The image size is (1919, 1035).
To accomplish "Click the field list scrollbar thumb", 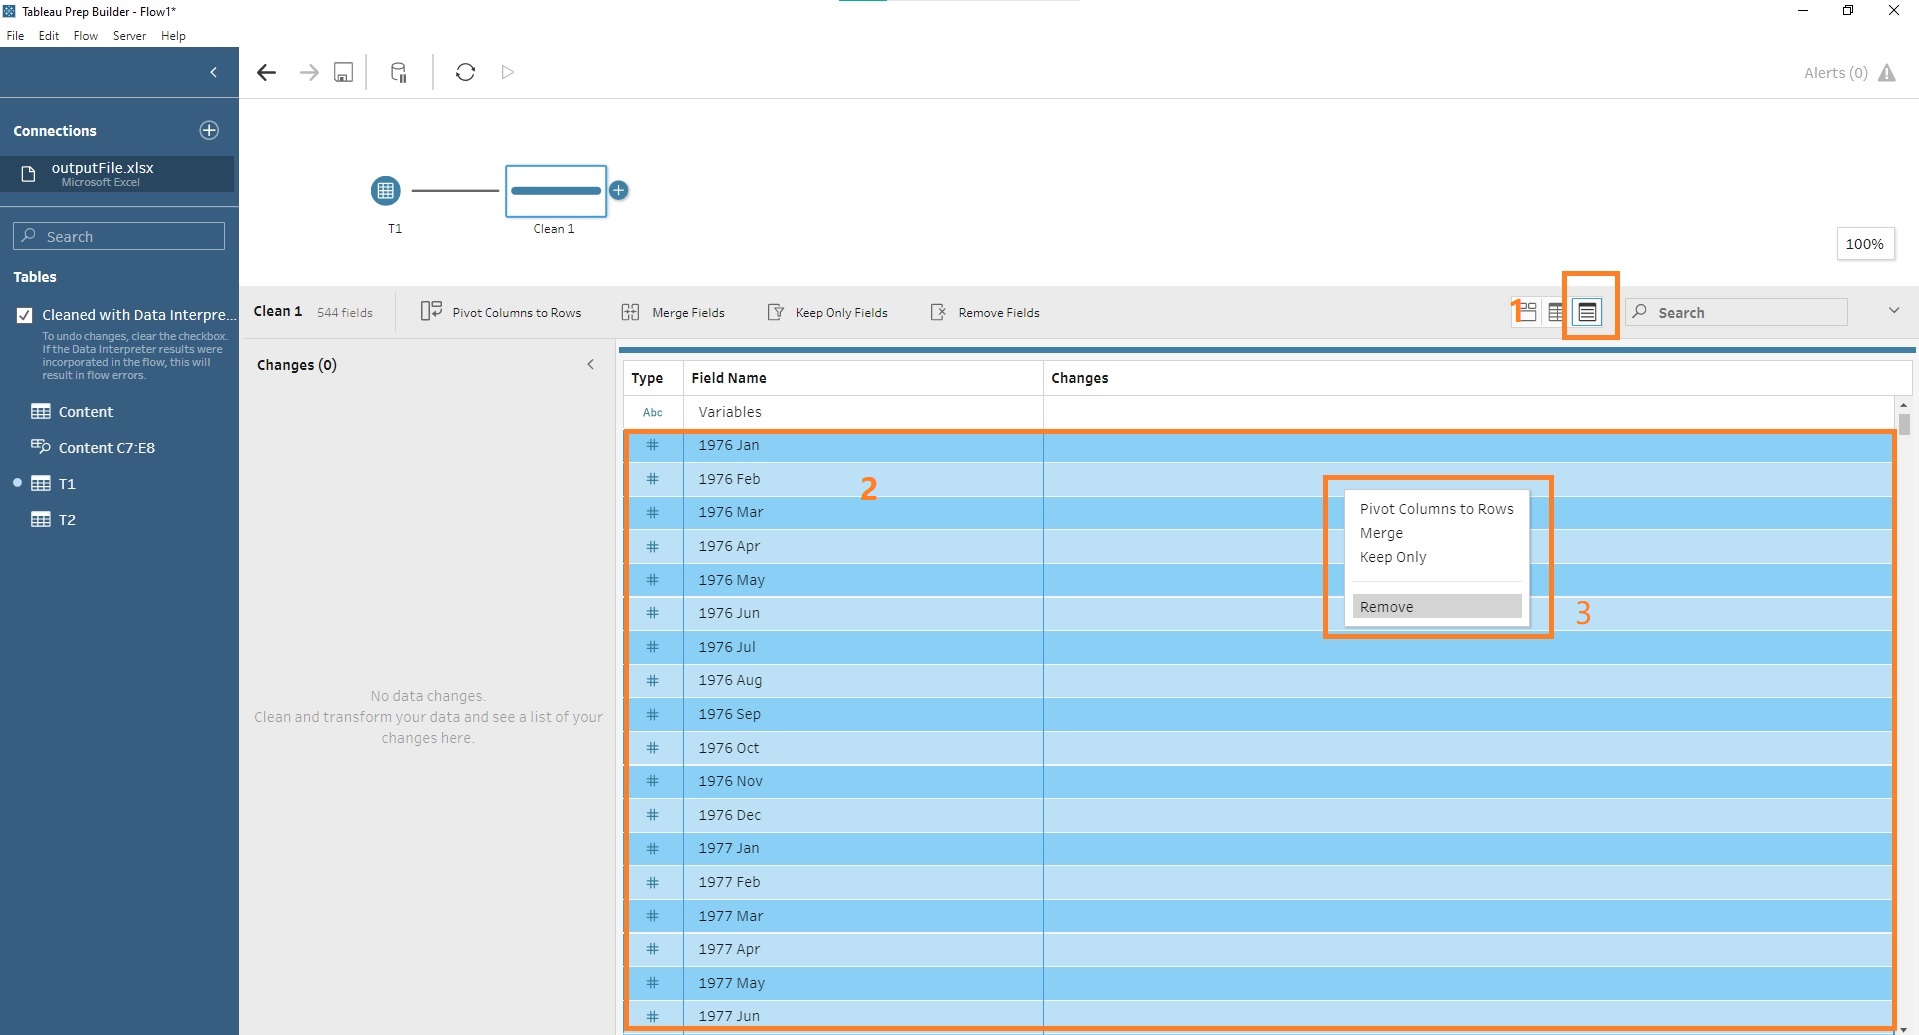I will point(1904,424).
